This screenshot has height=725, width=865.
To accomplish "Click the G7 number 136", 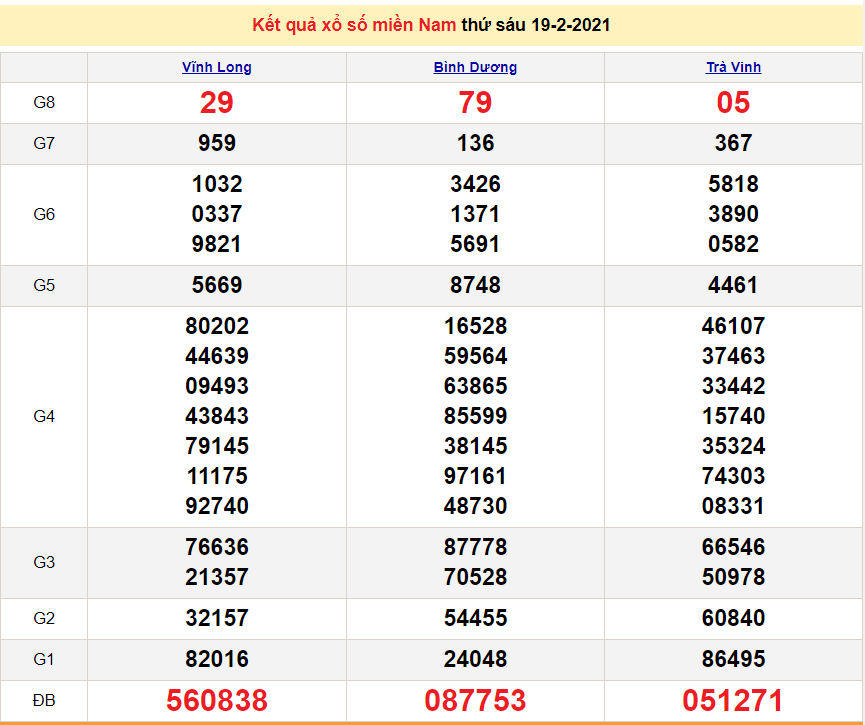I will [x=475, y=143].
